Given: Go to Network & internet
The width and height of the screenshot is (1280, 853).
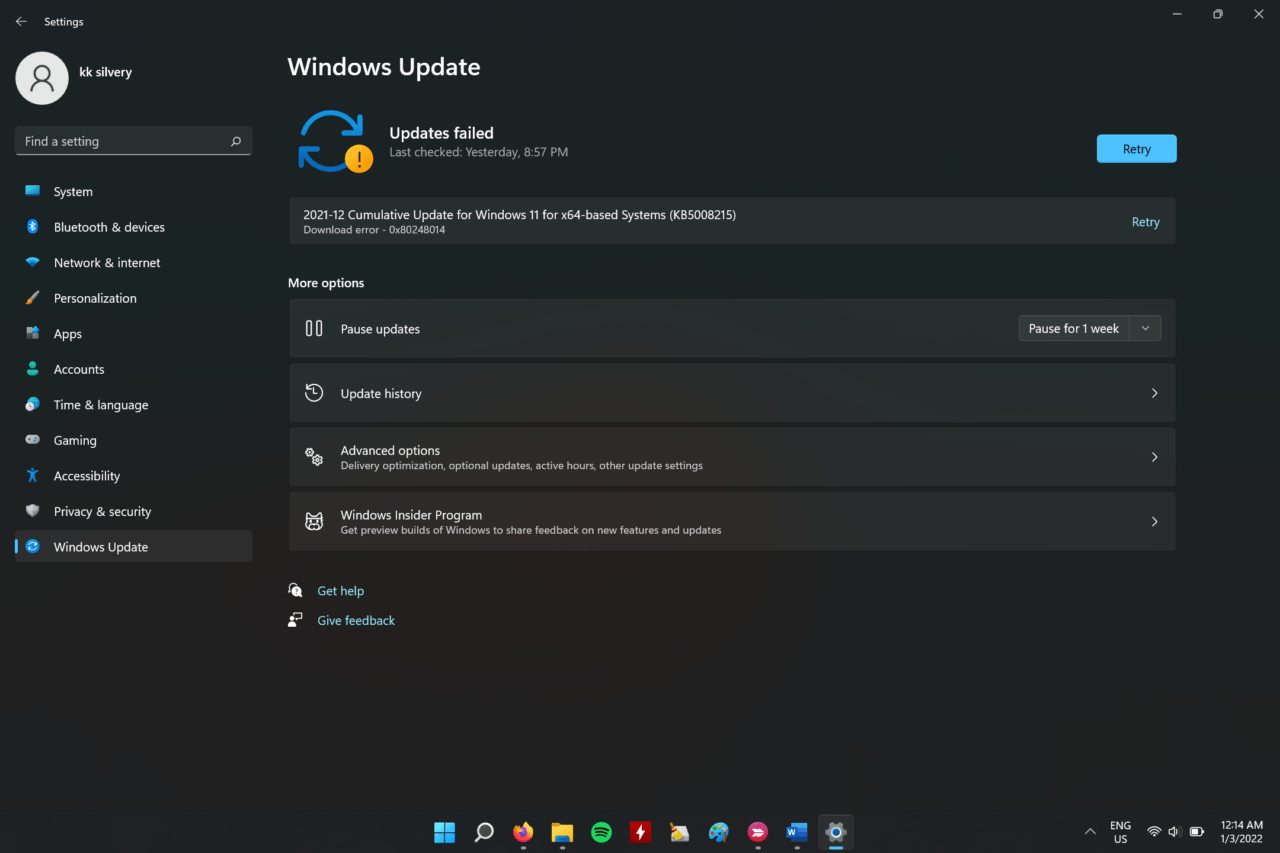Looking at the screenshot, I should pyautogui.click(x=133, y=263).
